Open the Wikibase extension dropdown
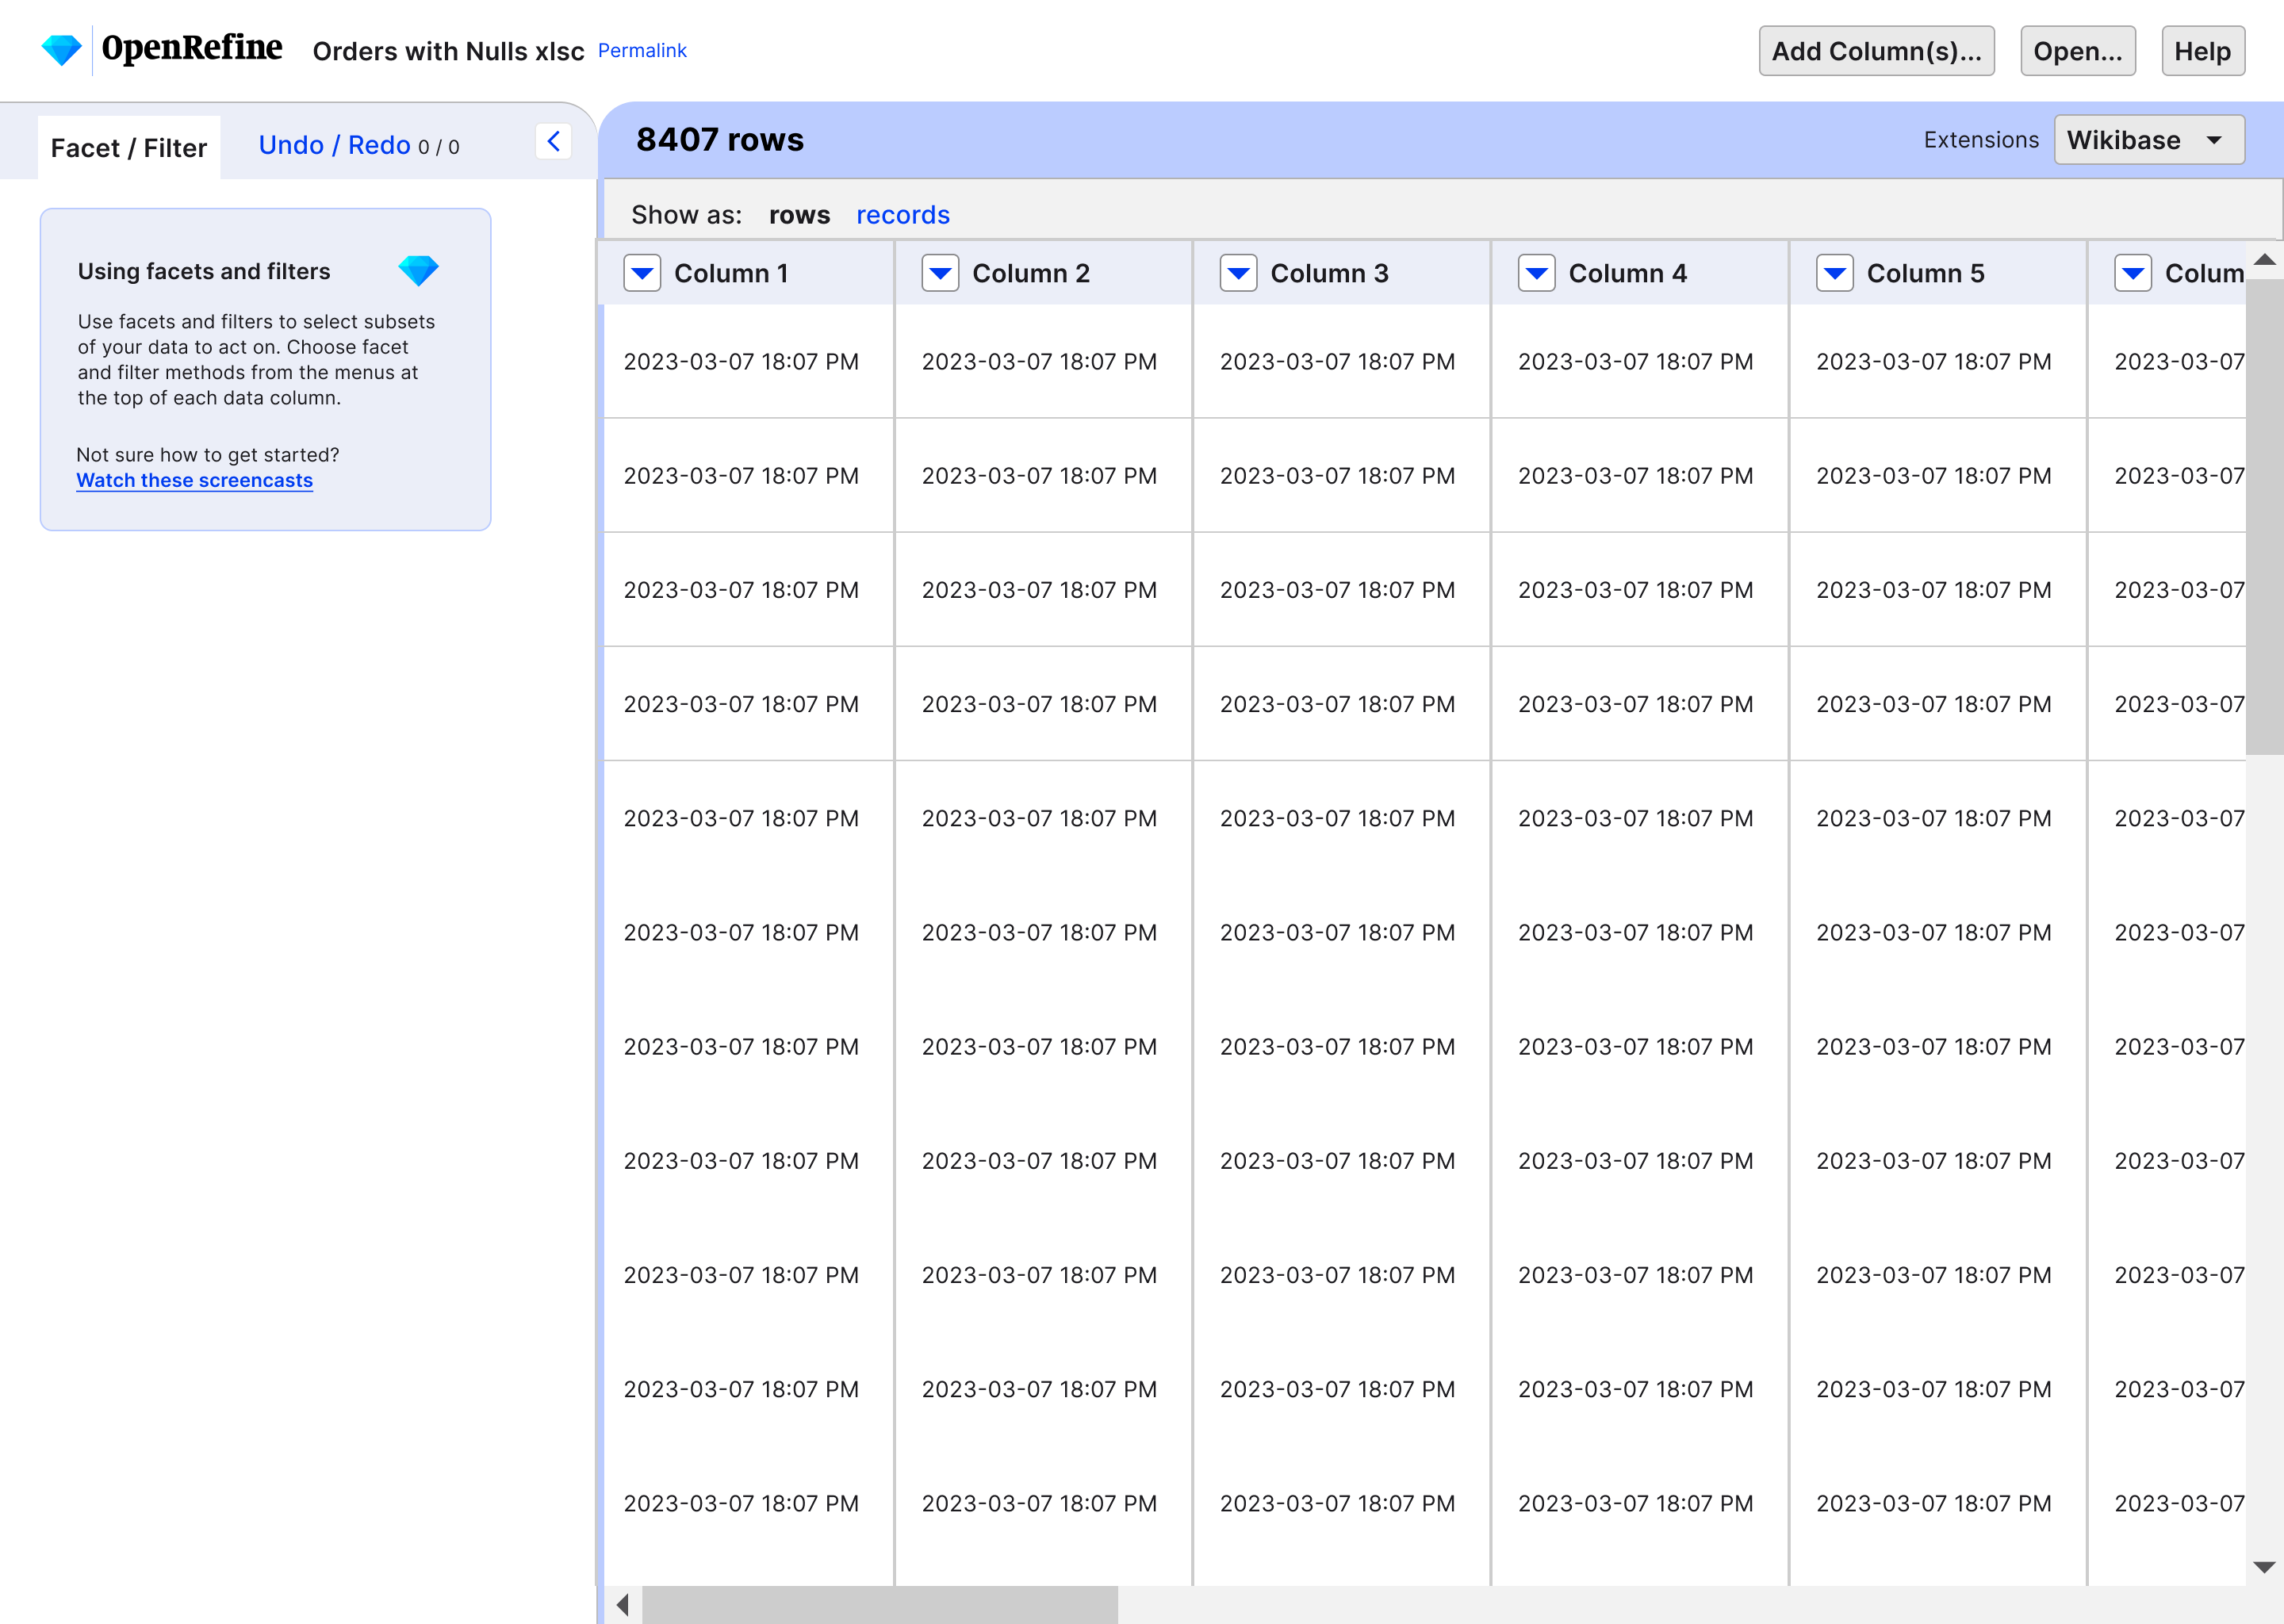Screen dimensions: 2284x1624 click(2149, 139)
